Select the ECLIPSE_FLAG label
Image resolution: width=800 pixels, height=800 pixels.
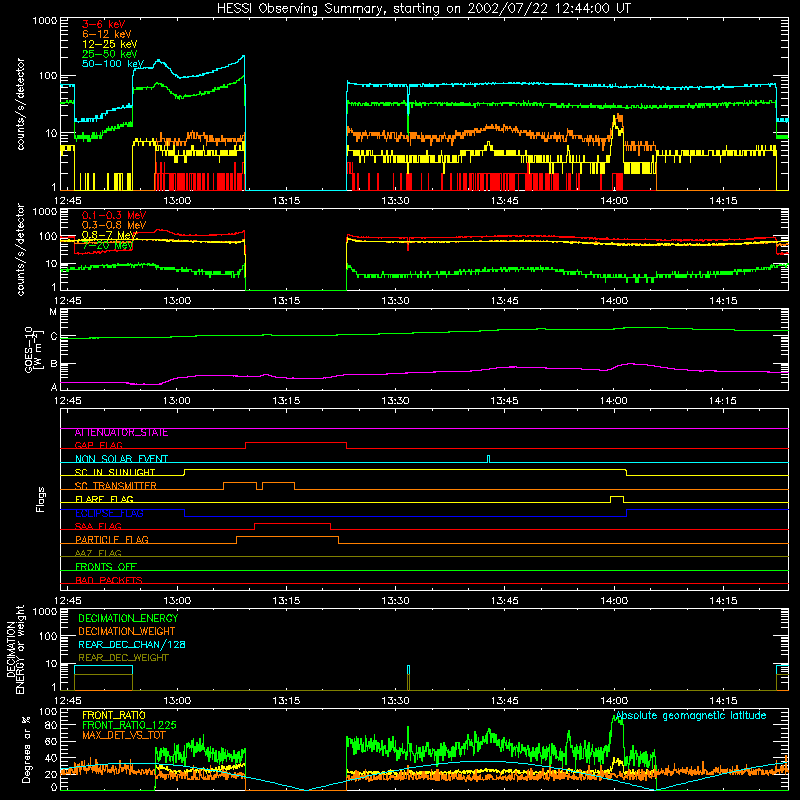pyautogui.click(x=109, y=513)
